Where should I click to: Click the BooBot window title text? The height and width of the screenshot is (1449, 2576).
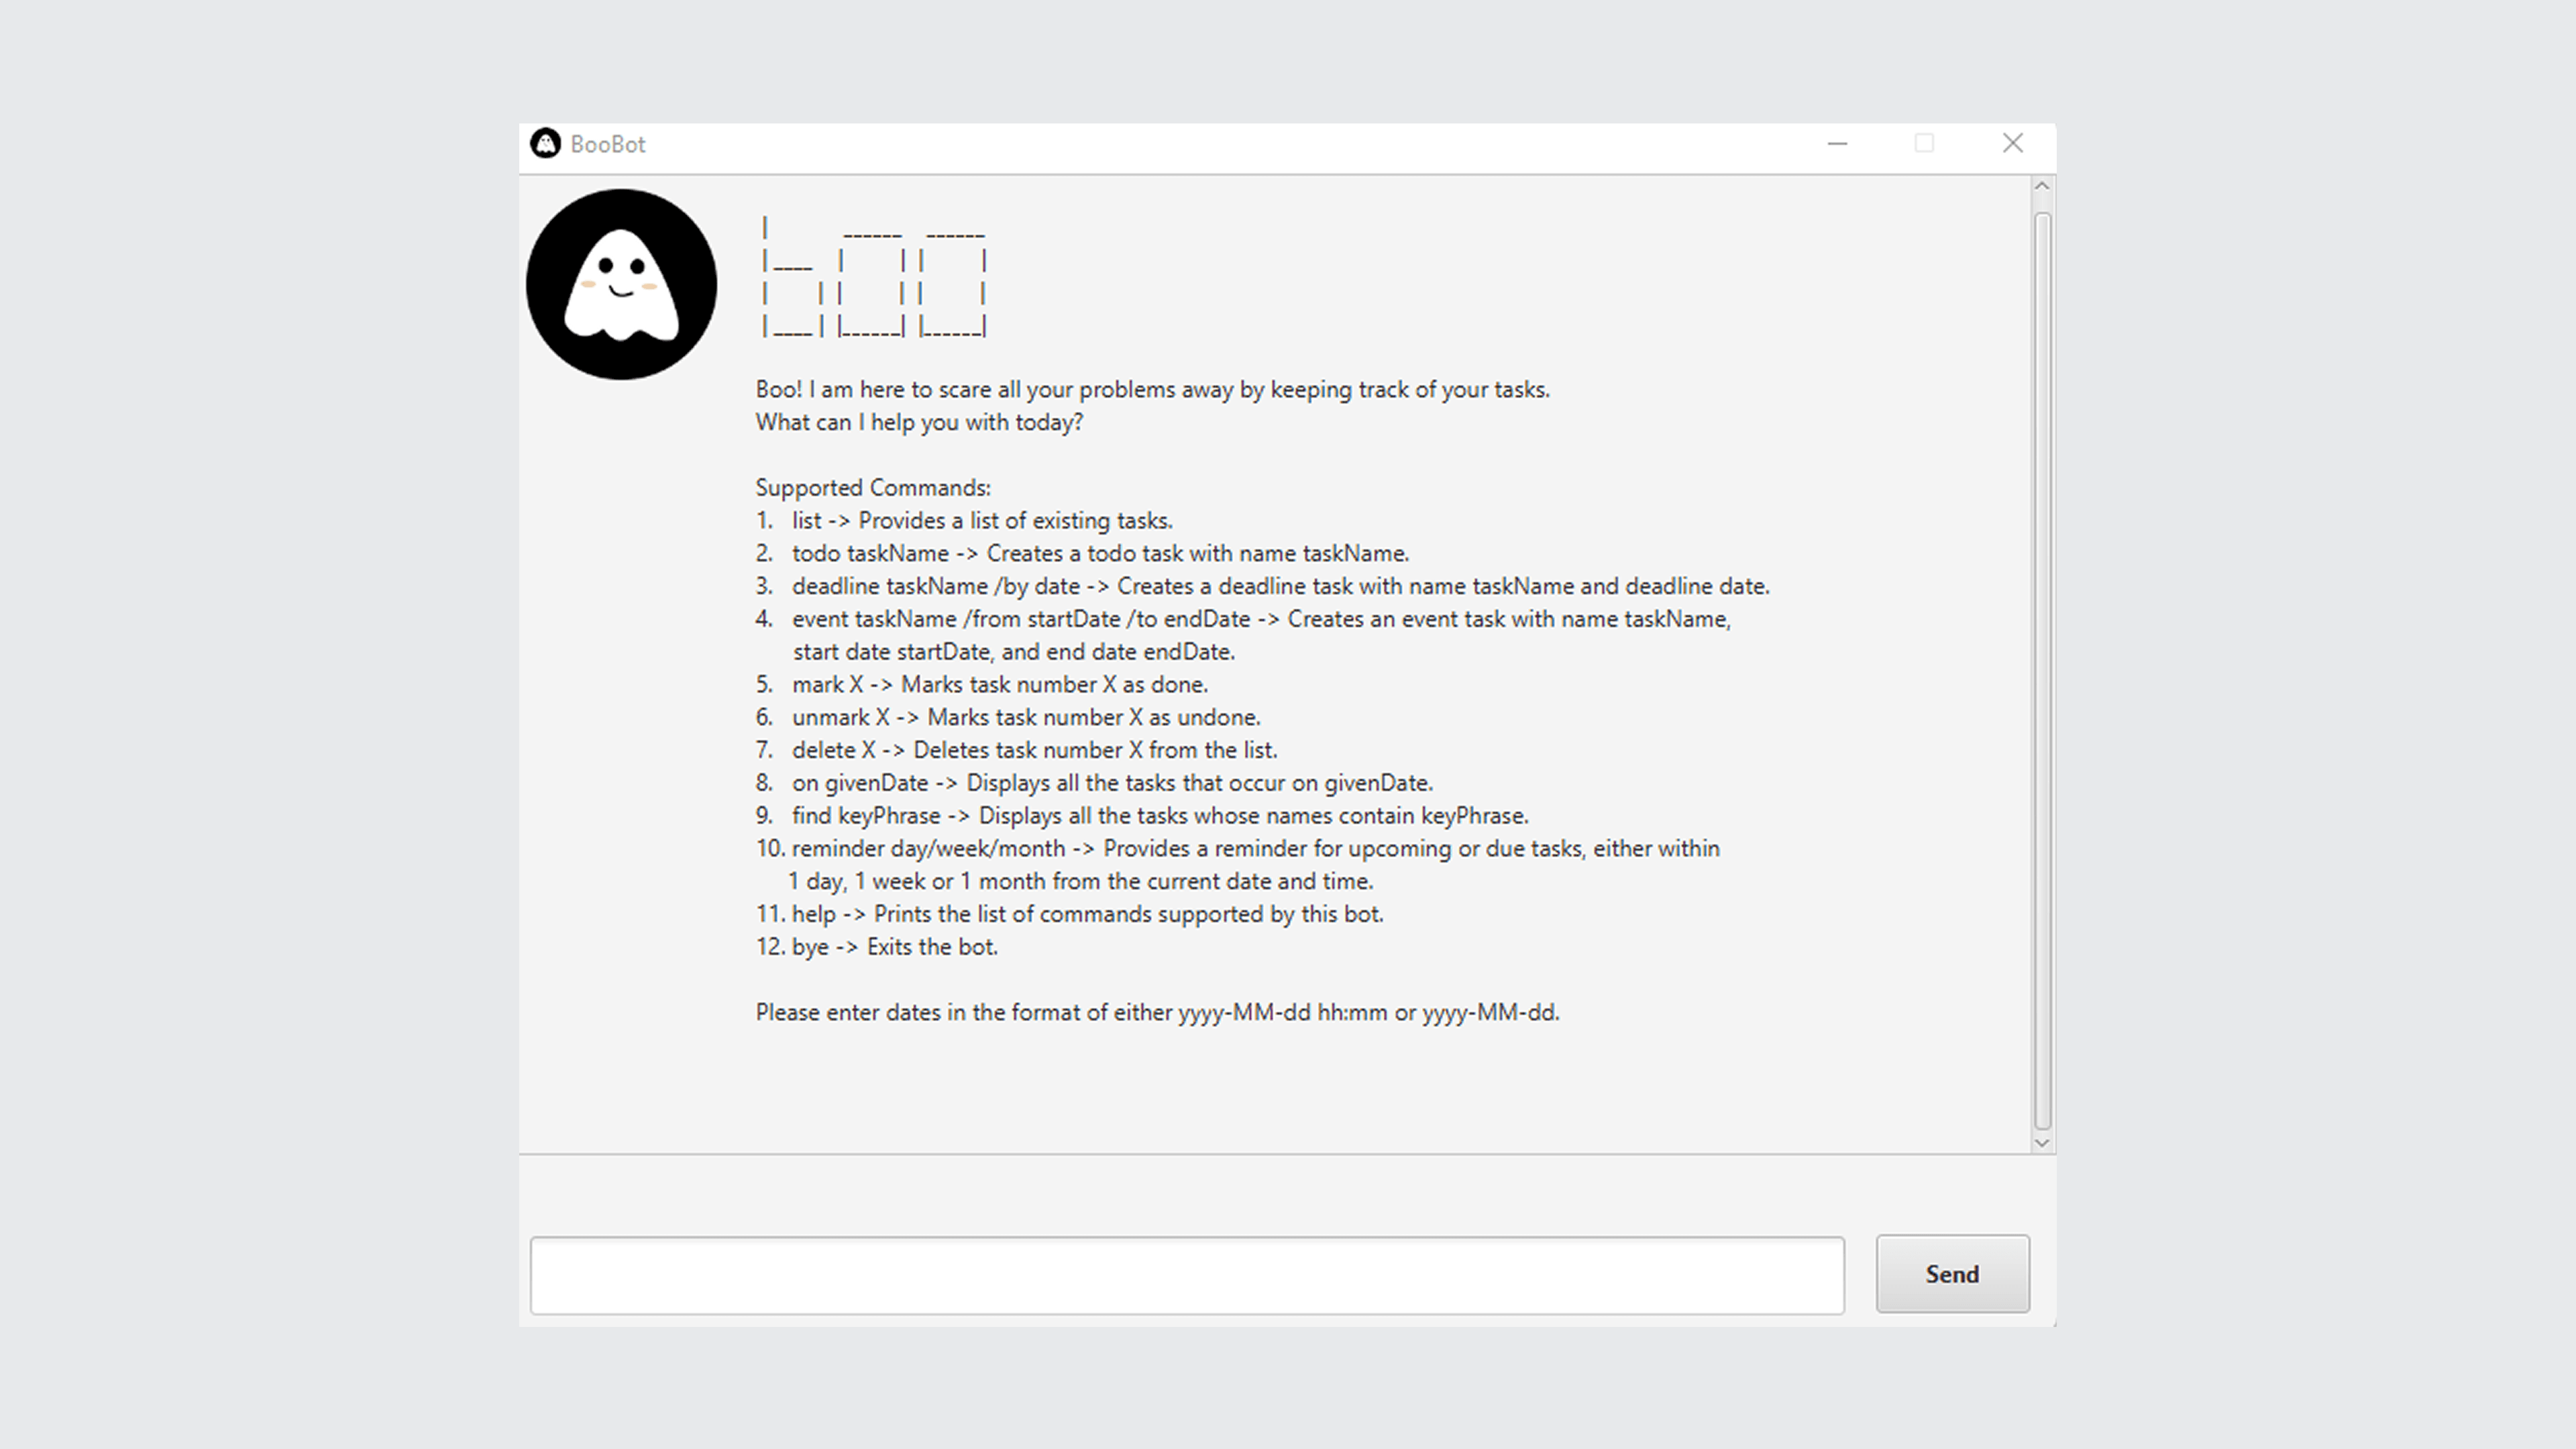pyautogui.click(x=608, y=144)
